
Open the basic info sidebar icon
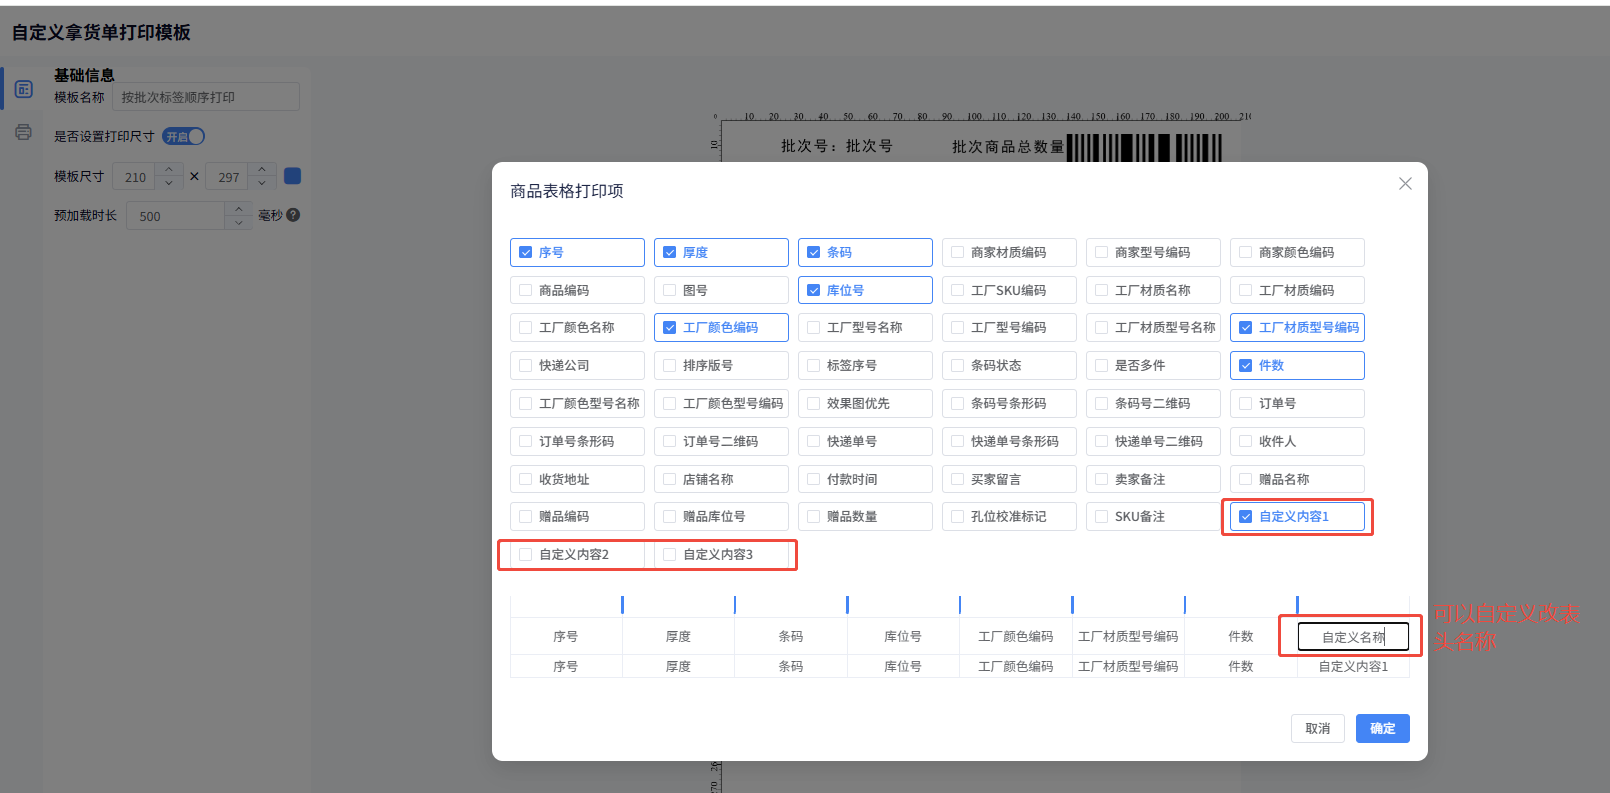coord(24,89)
